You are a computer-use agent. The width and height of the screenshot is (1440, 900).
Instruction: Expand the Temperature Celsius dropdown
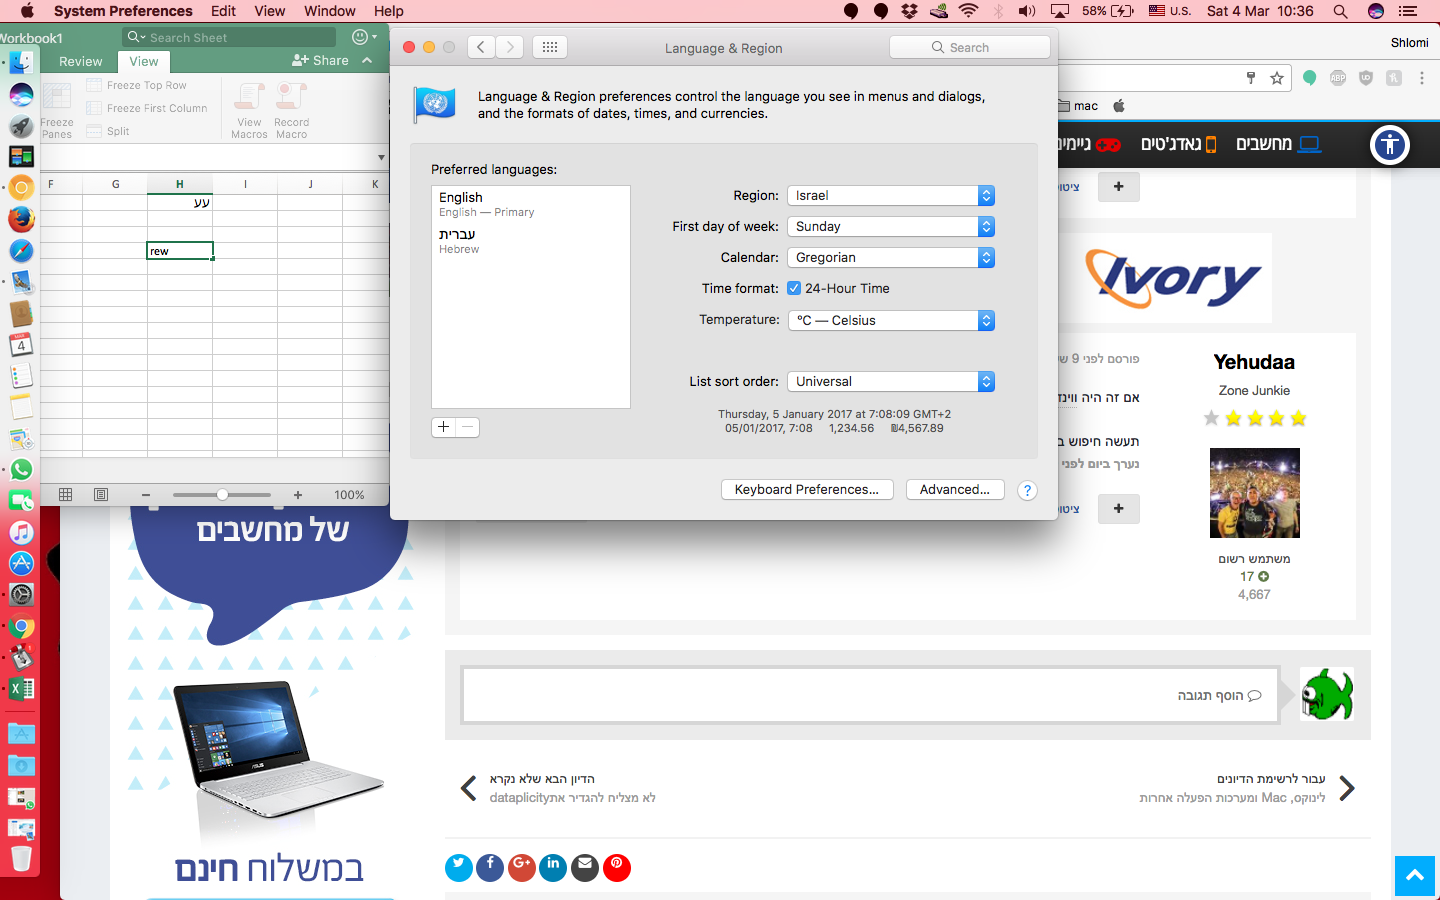891,320
